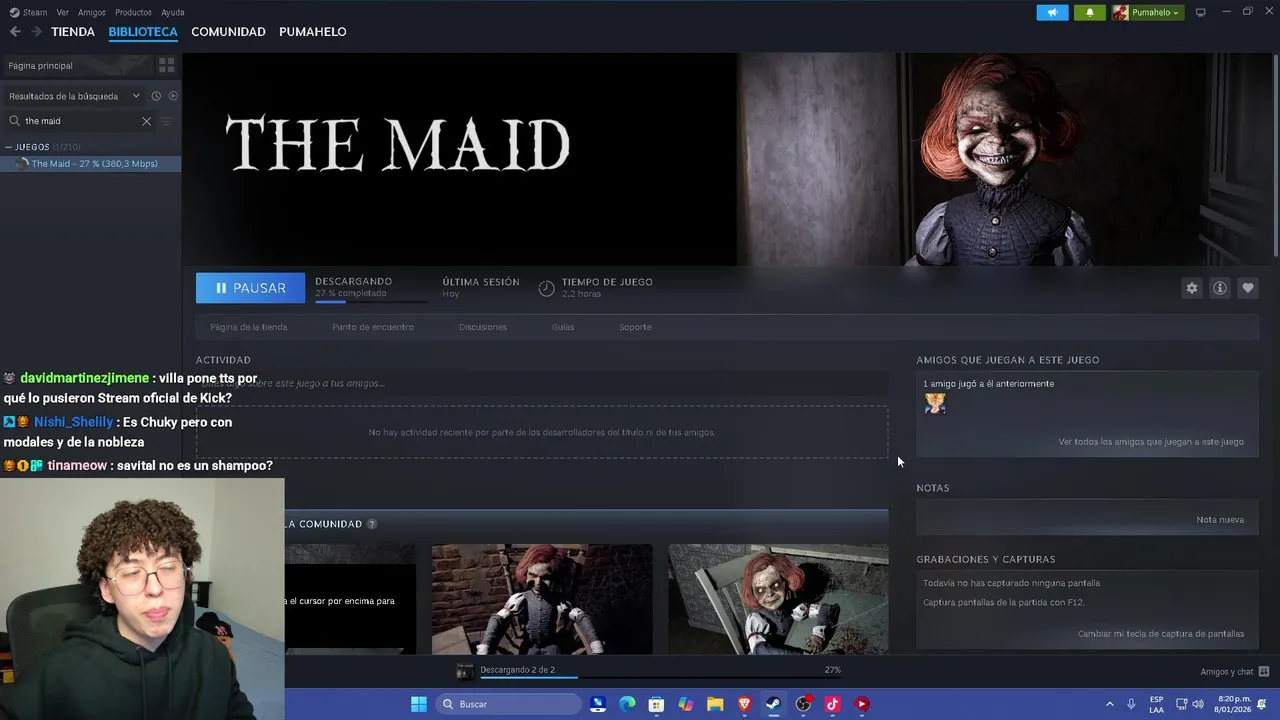Screen dimensions: 1280x720
Task: Open the Windows Start menu
Action: tap(419, 704)
